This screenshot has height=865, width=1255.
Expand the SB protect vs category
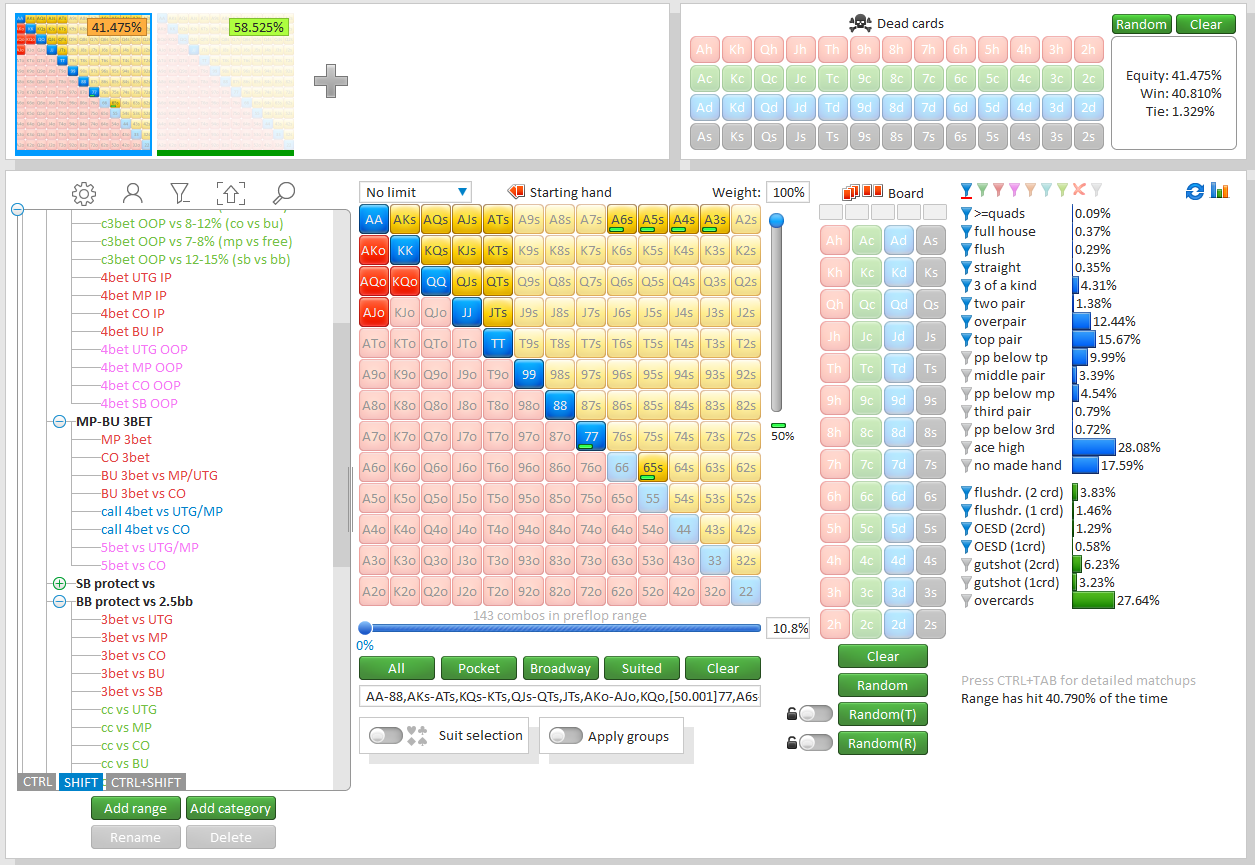[59, 583]
